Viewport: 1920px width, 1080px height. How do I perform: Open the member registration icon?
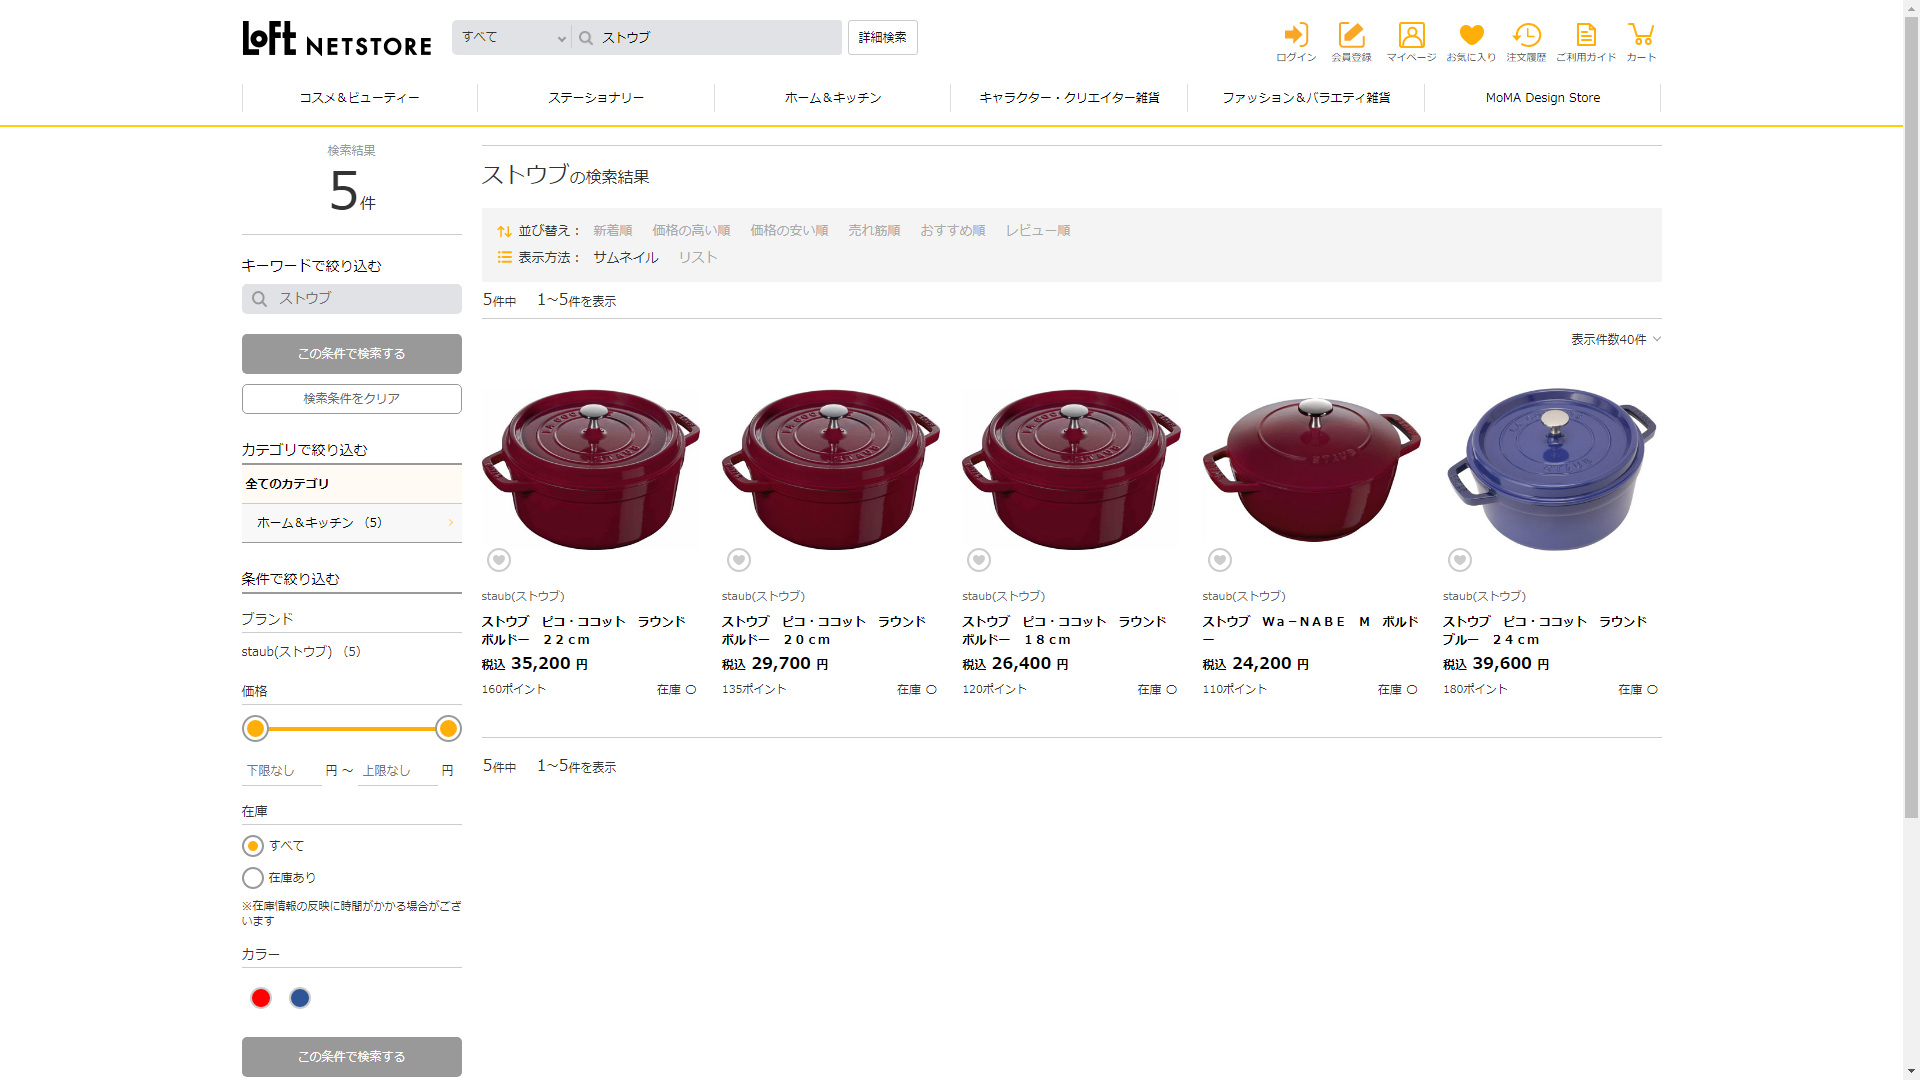coord(1351,41)
